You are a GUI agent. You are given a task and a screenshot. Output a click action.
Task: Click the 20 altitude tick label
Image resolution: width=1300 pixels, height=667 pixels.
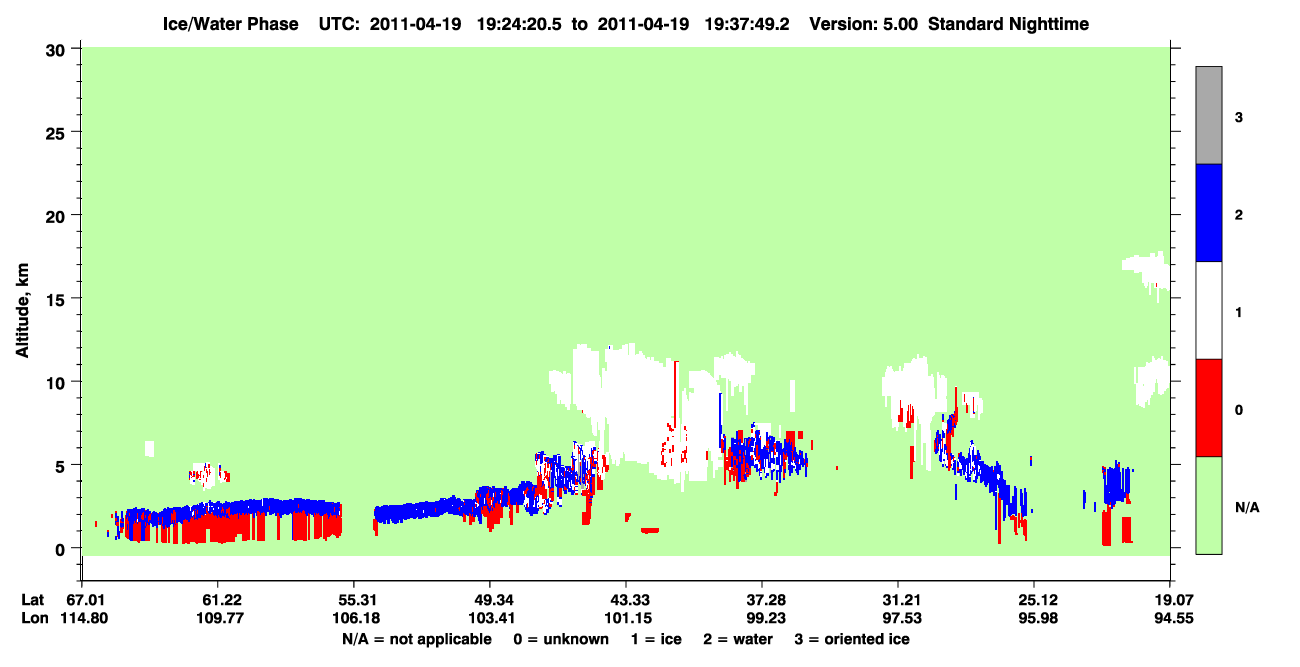tap(58, 215)
